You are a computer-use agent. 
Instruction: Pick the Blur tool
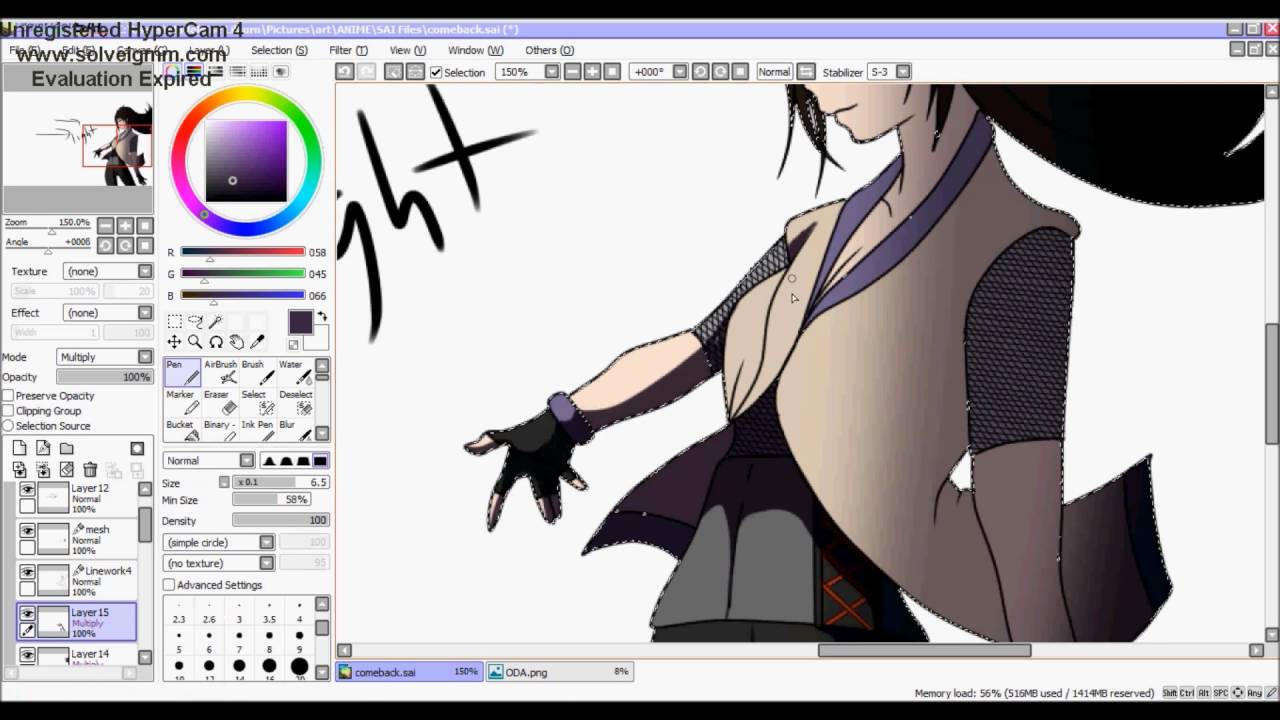294,431
